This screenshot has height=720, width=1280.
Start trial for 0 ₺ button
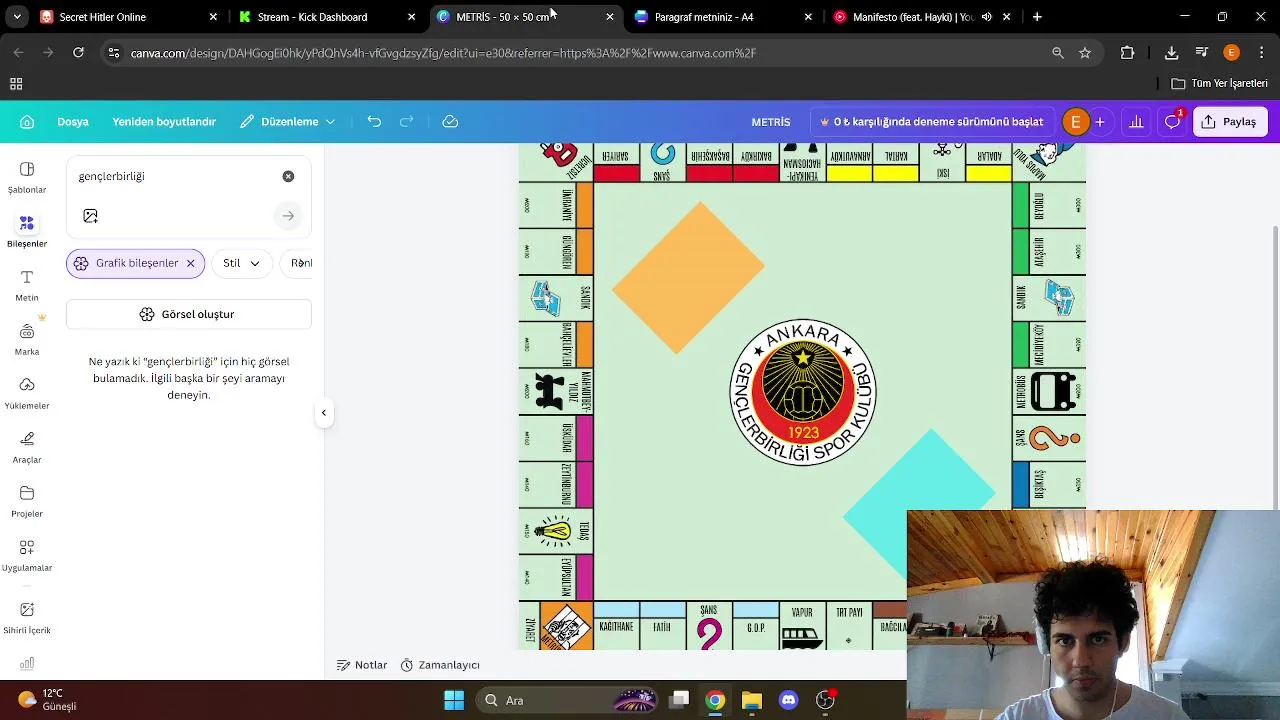tap(931, 122)
